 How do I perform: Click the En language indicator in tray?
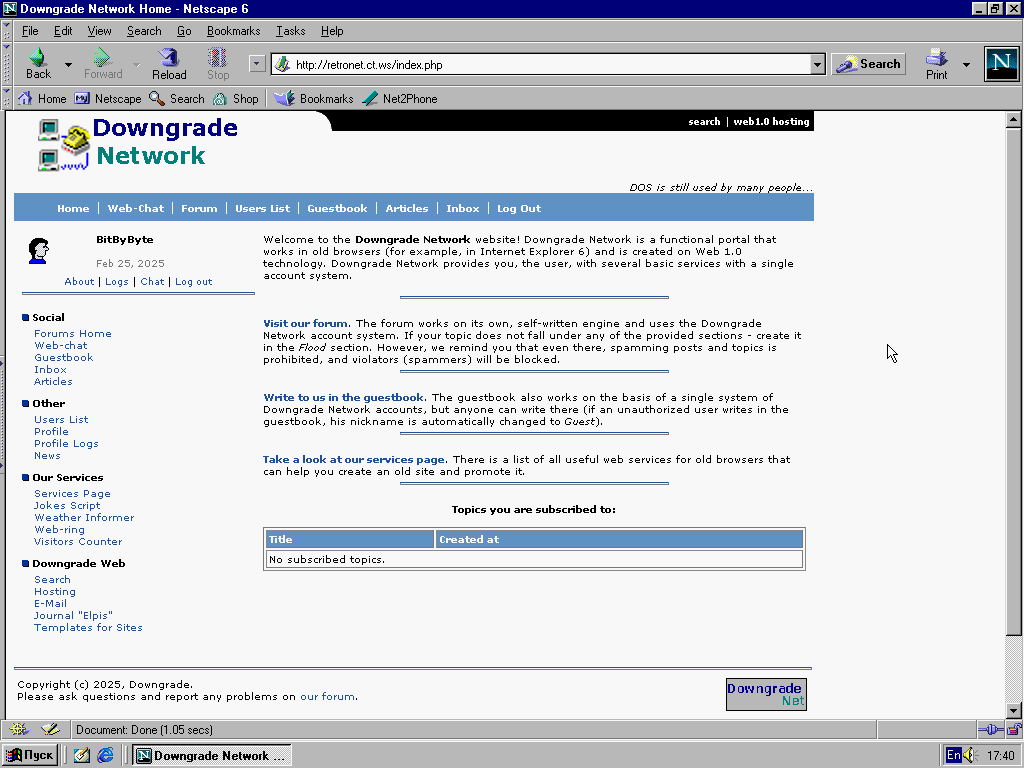click(x=954, y=756)
